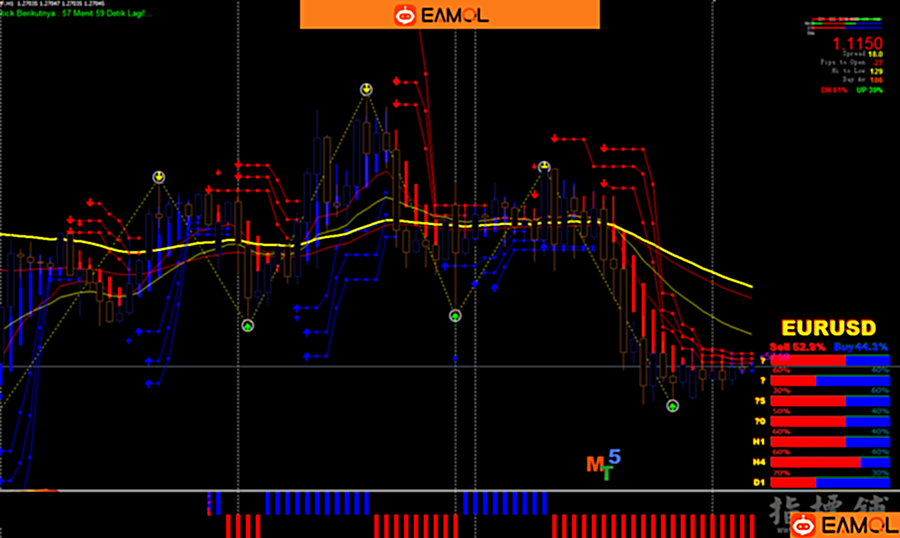900x538 pixels.
Task: Click the yellow Spread value 18.0
Action: point(874,55)
